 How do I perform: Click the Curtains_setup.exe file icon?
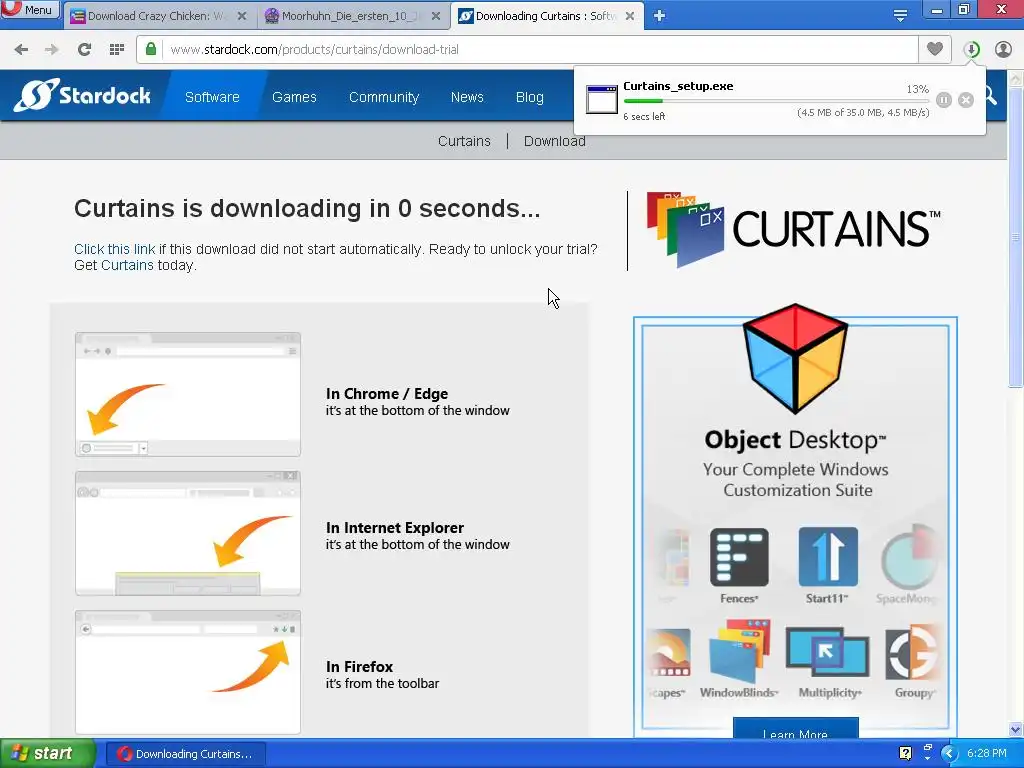point(601,99)
